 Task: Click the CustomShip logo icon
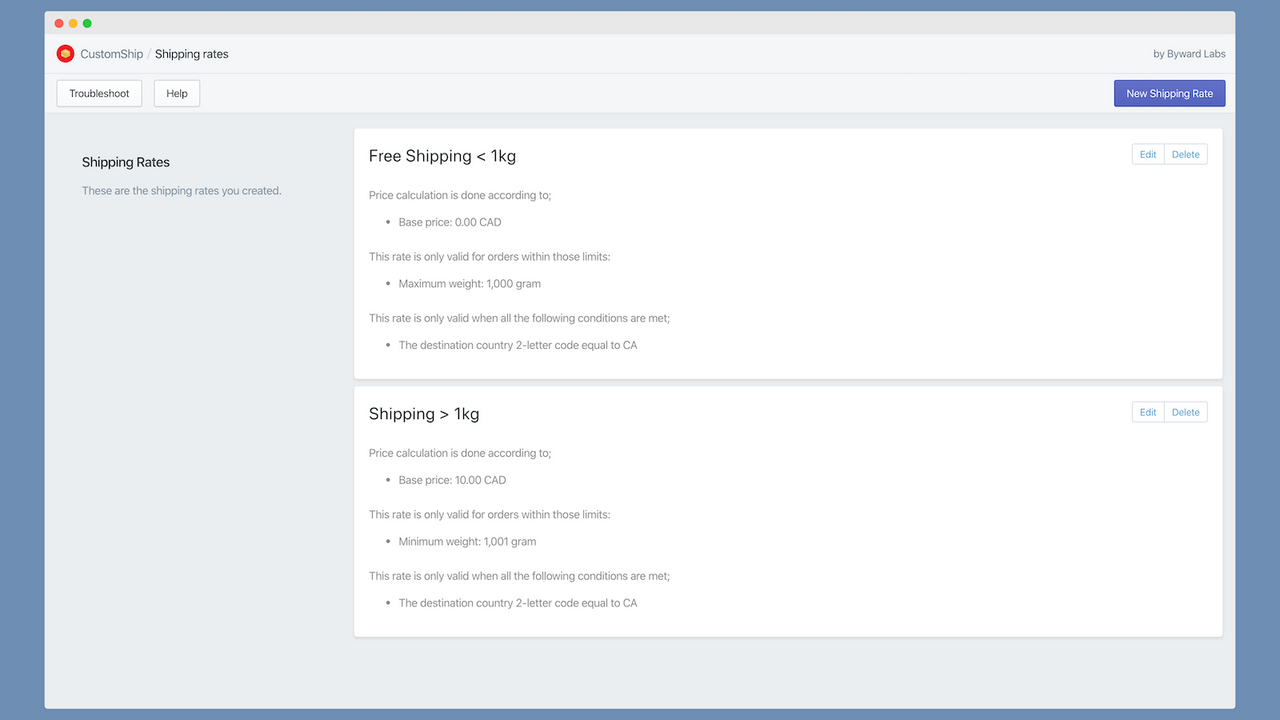65,54
